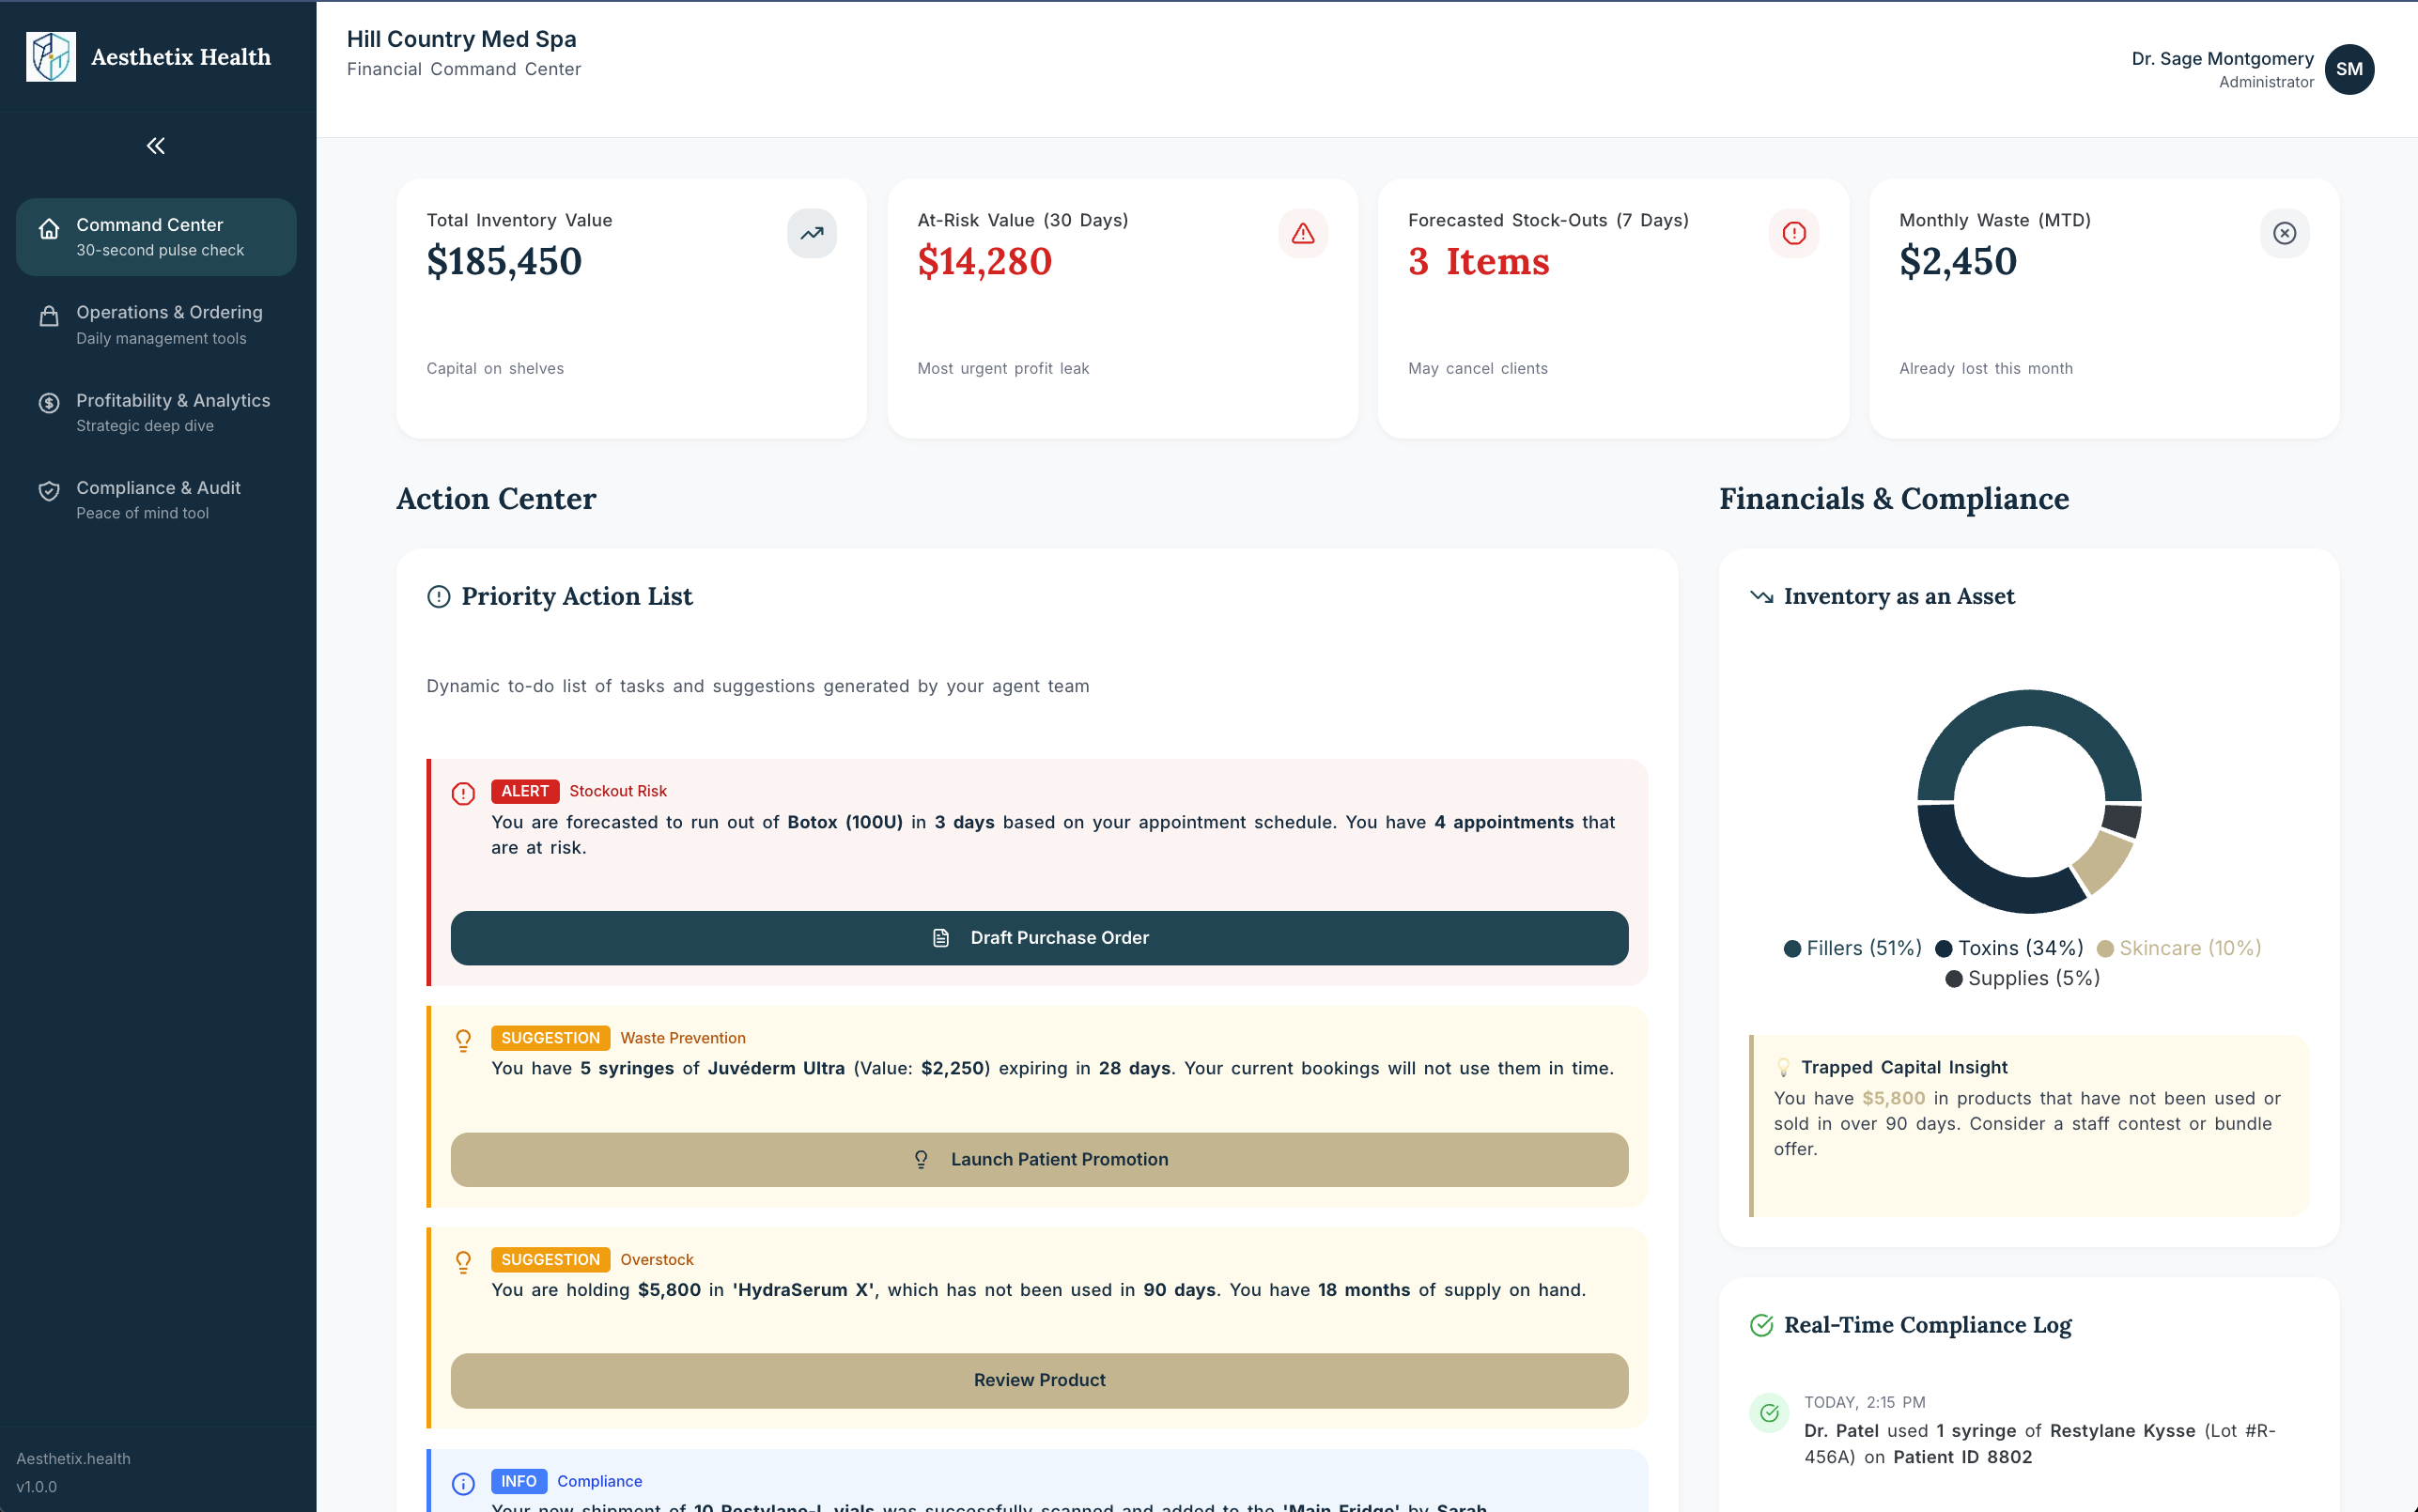
Task: Click the waste icon on Monthly Waste card
Action: tap(2284, 233)
